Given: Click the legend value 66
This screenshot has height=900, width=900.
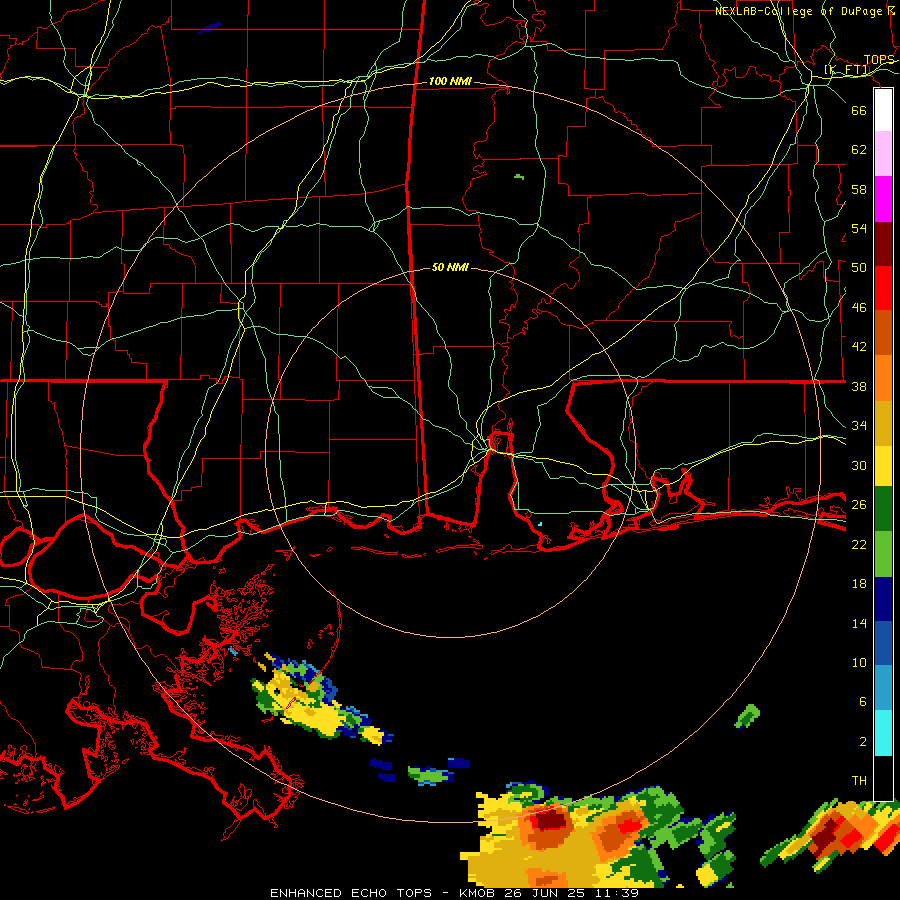Looking at the screenshot, I should pos(859,110).
